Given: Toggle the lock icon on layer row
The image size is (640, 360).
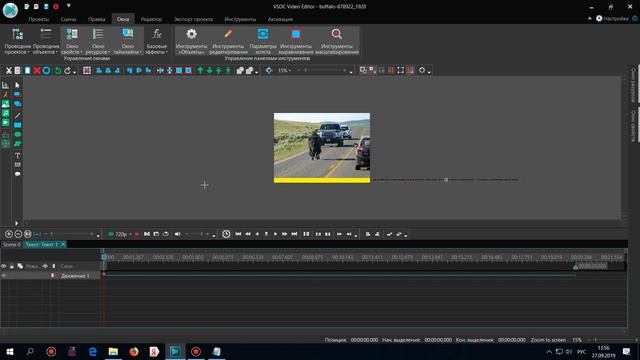Looking at the screenshot, I should (12, 266).
